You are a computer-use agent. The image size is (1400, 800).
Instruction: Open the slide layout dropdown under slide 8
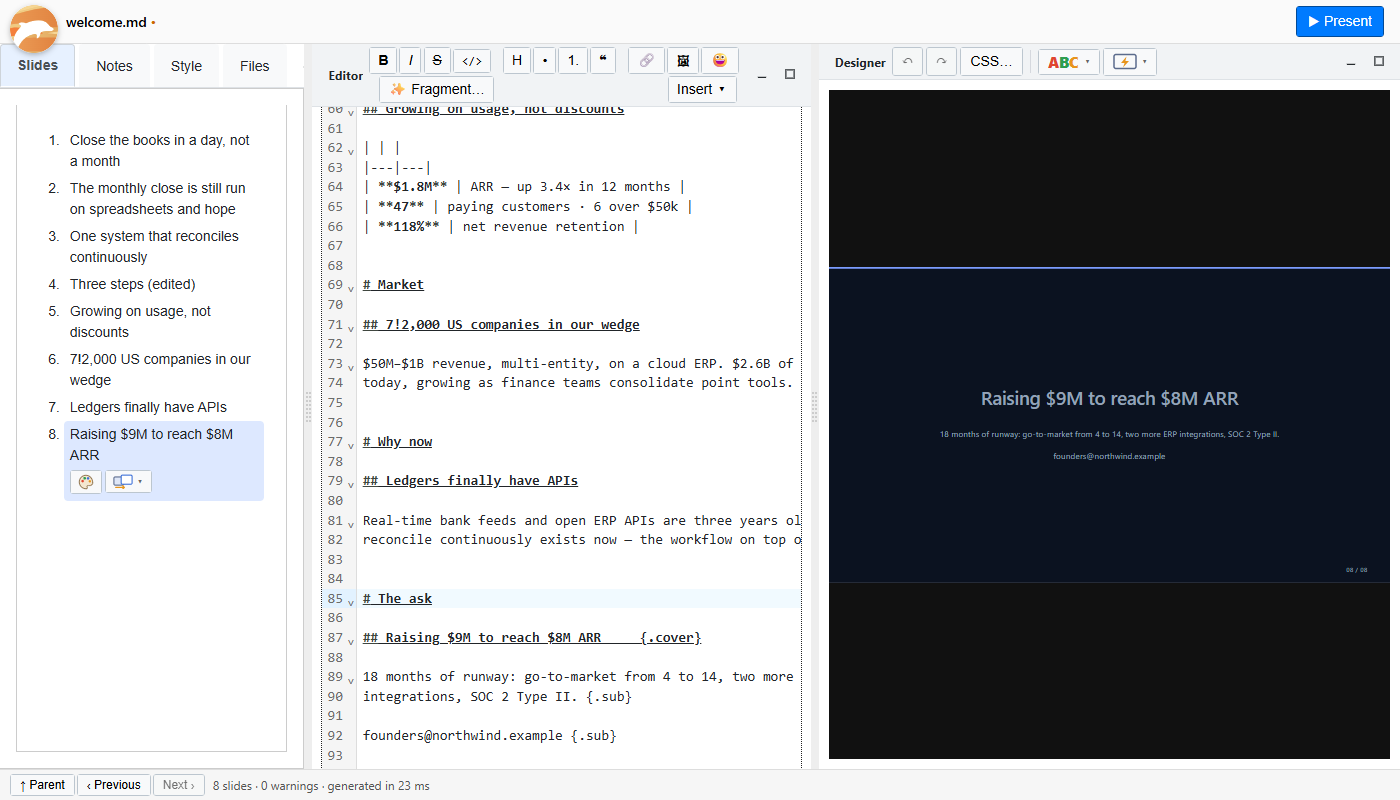(x=128, y=482)
